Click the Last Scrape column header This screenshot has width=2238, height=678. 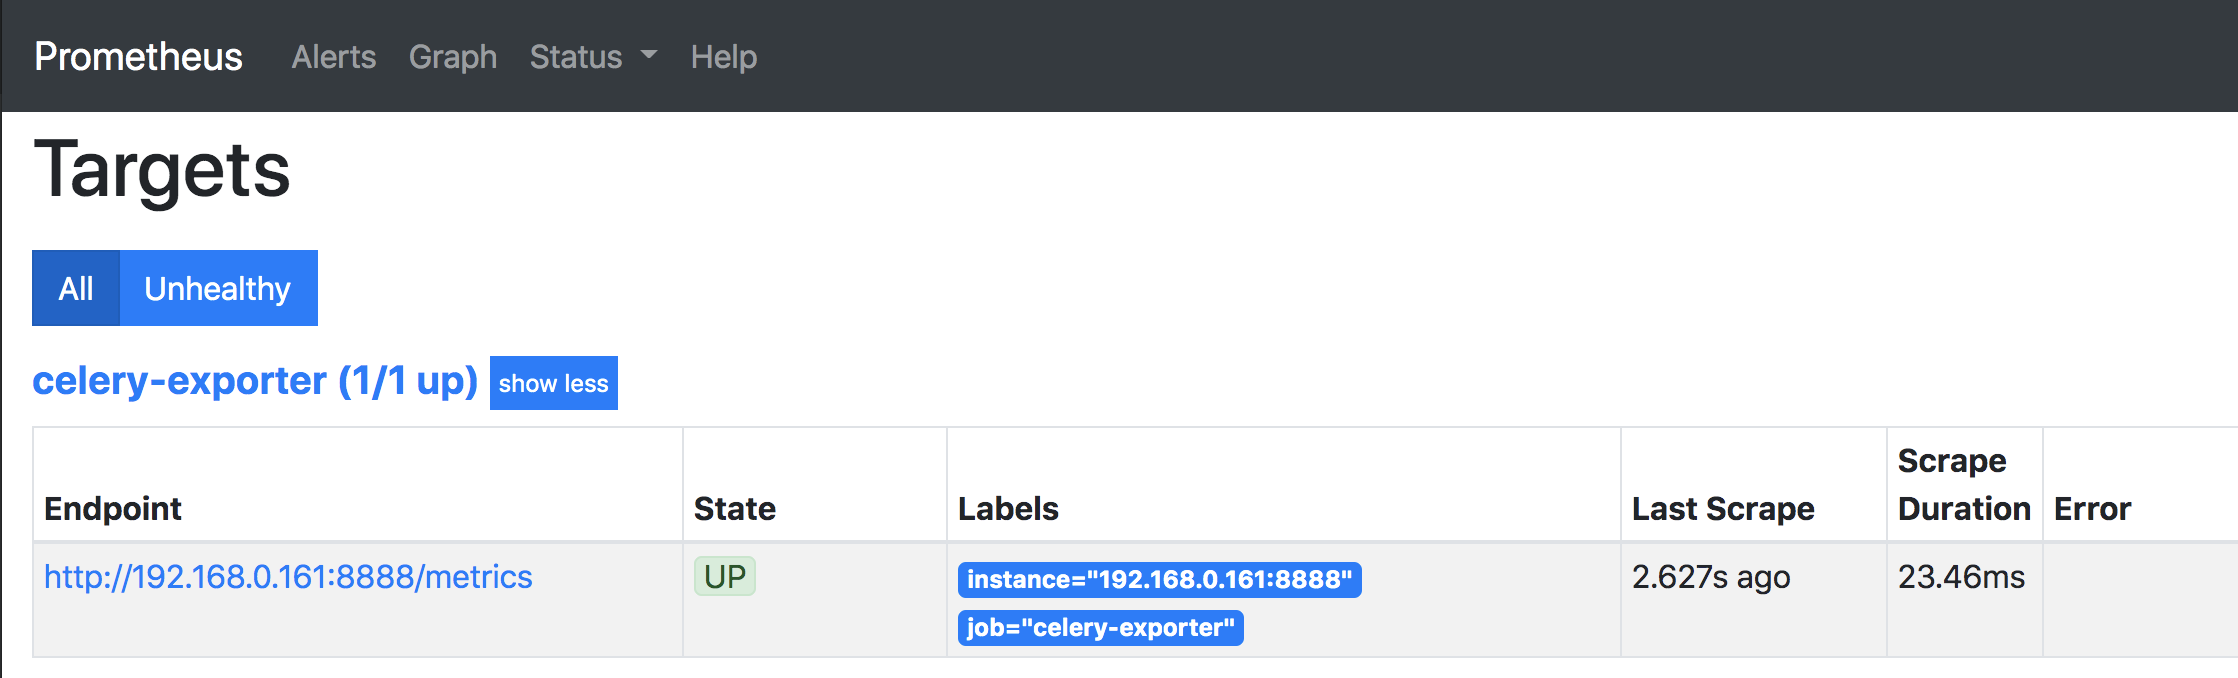coord(1722,509)
